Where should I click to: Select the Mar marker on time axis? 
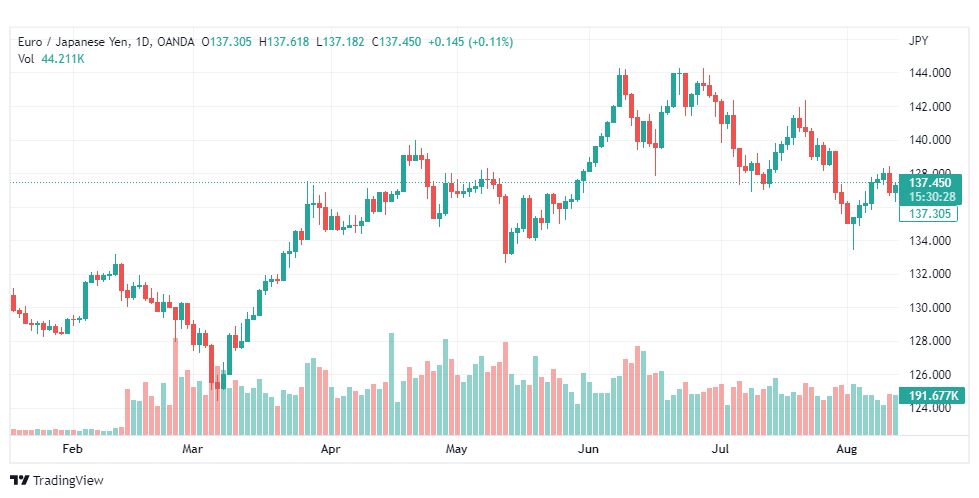[x=192, y=449]
